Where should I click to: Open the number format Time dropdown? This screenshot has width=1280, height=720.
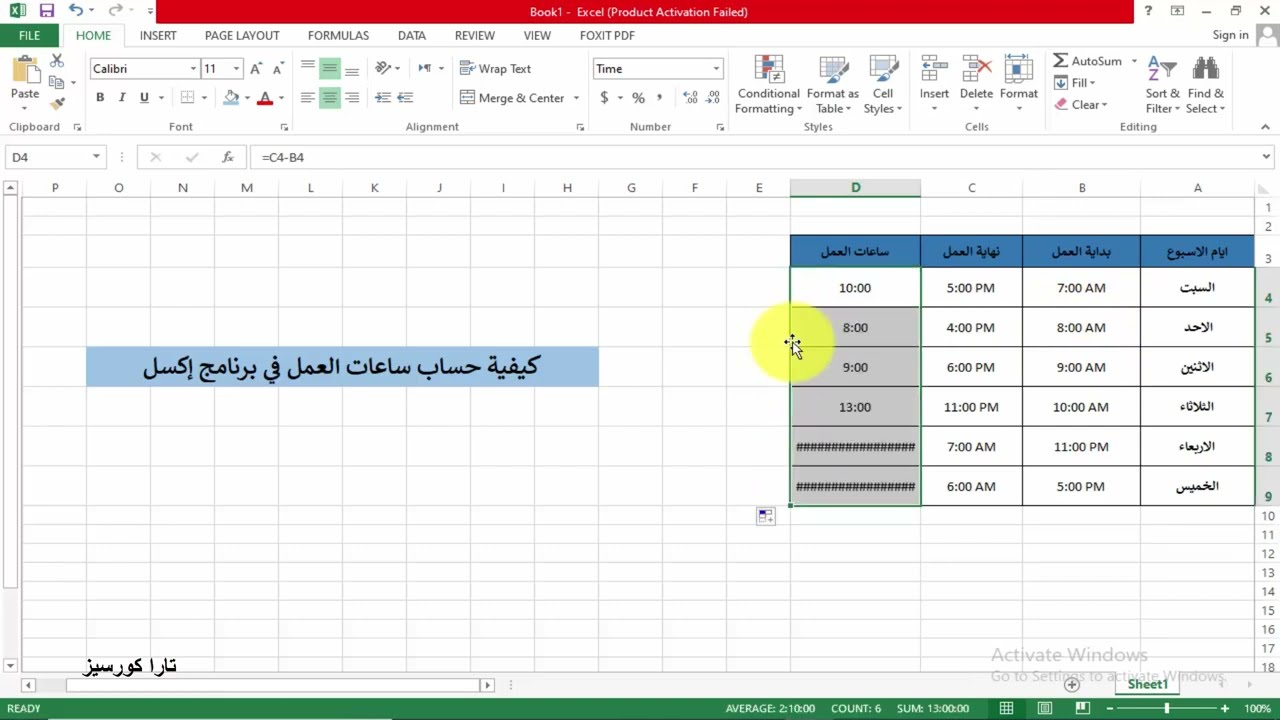tap(716, 69)
